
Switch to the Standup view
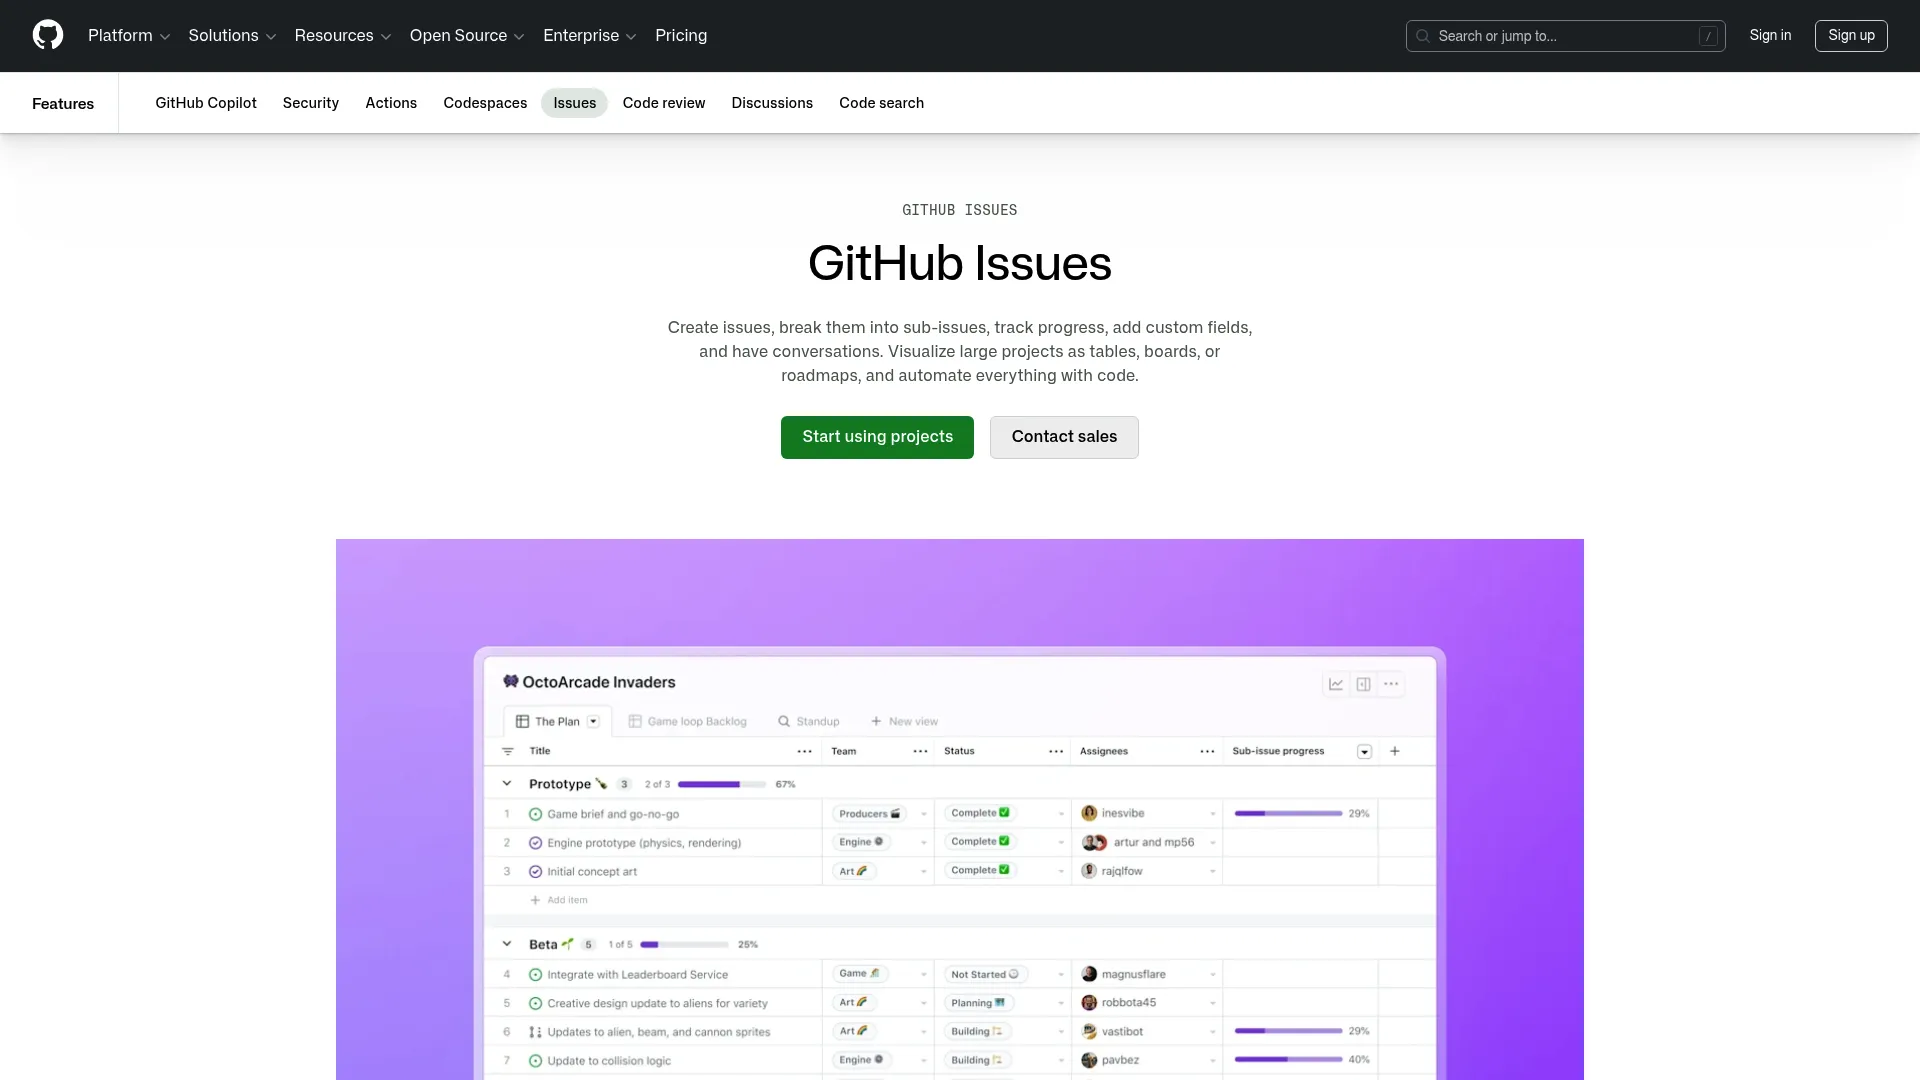(x=809, y=721)
